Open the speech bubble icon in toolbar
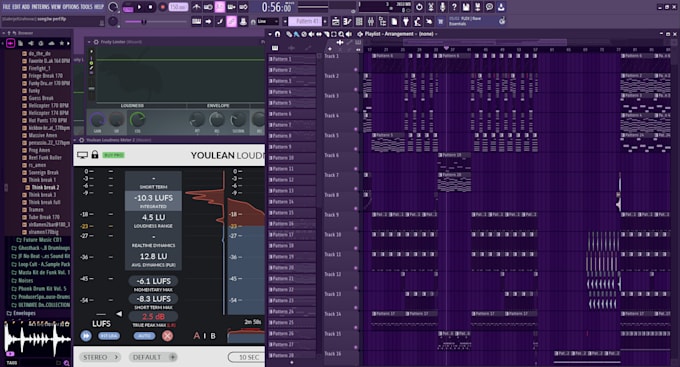The height and width of the screenshot is (367, 680). click(490, 7)
